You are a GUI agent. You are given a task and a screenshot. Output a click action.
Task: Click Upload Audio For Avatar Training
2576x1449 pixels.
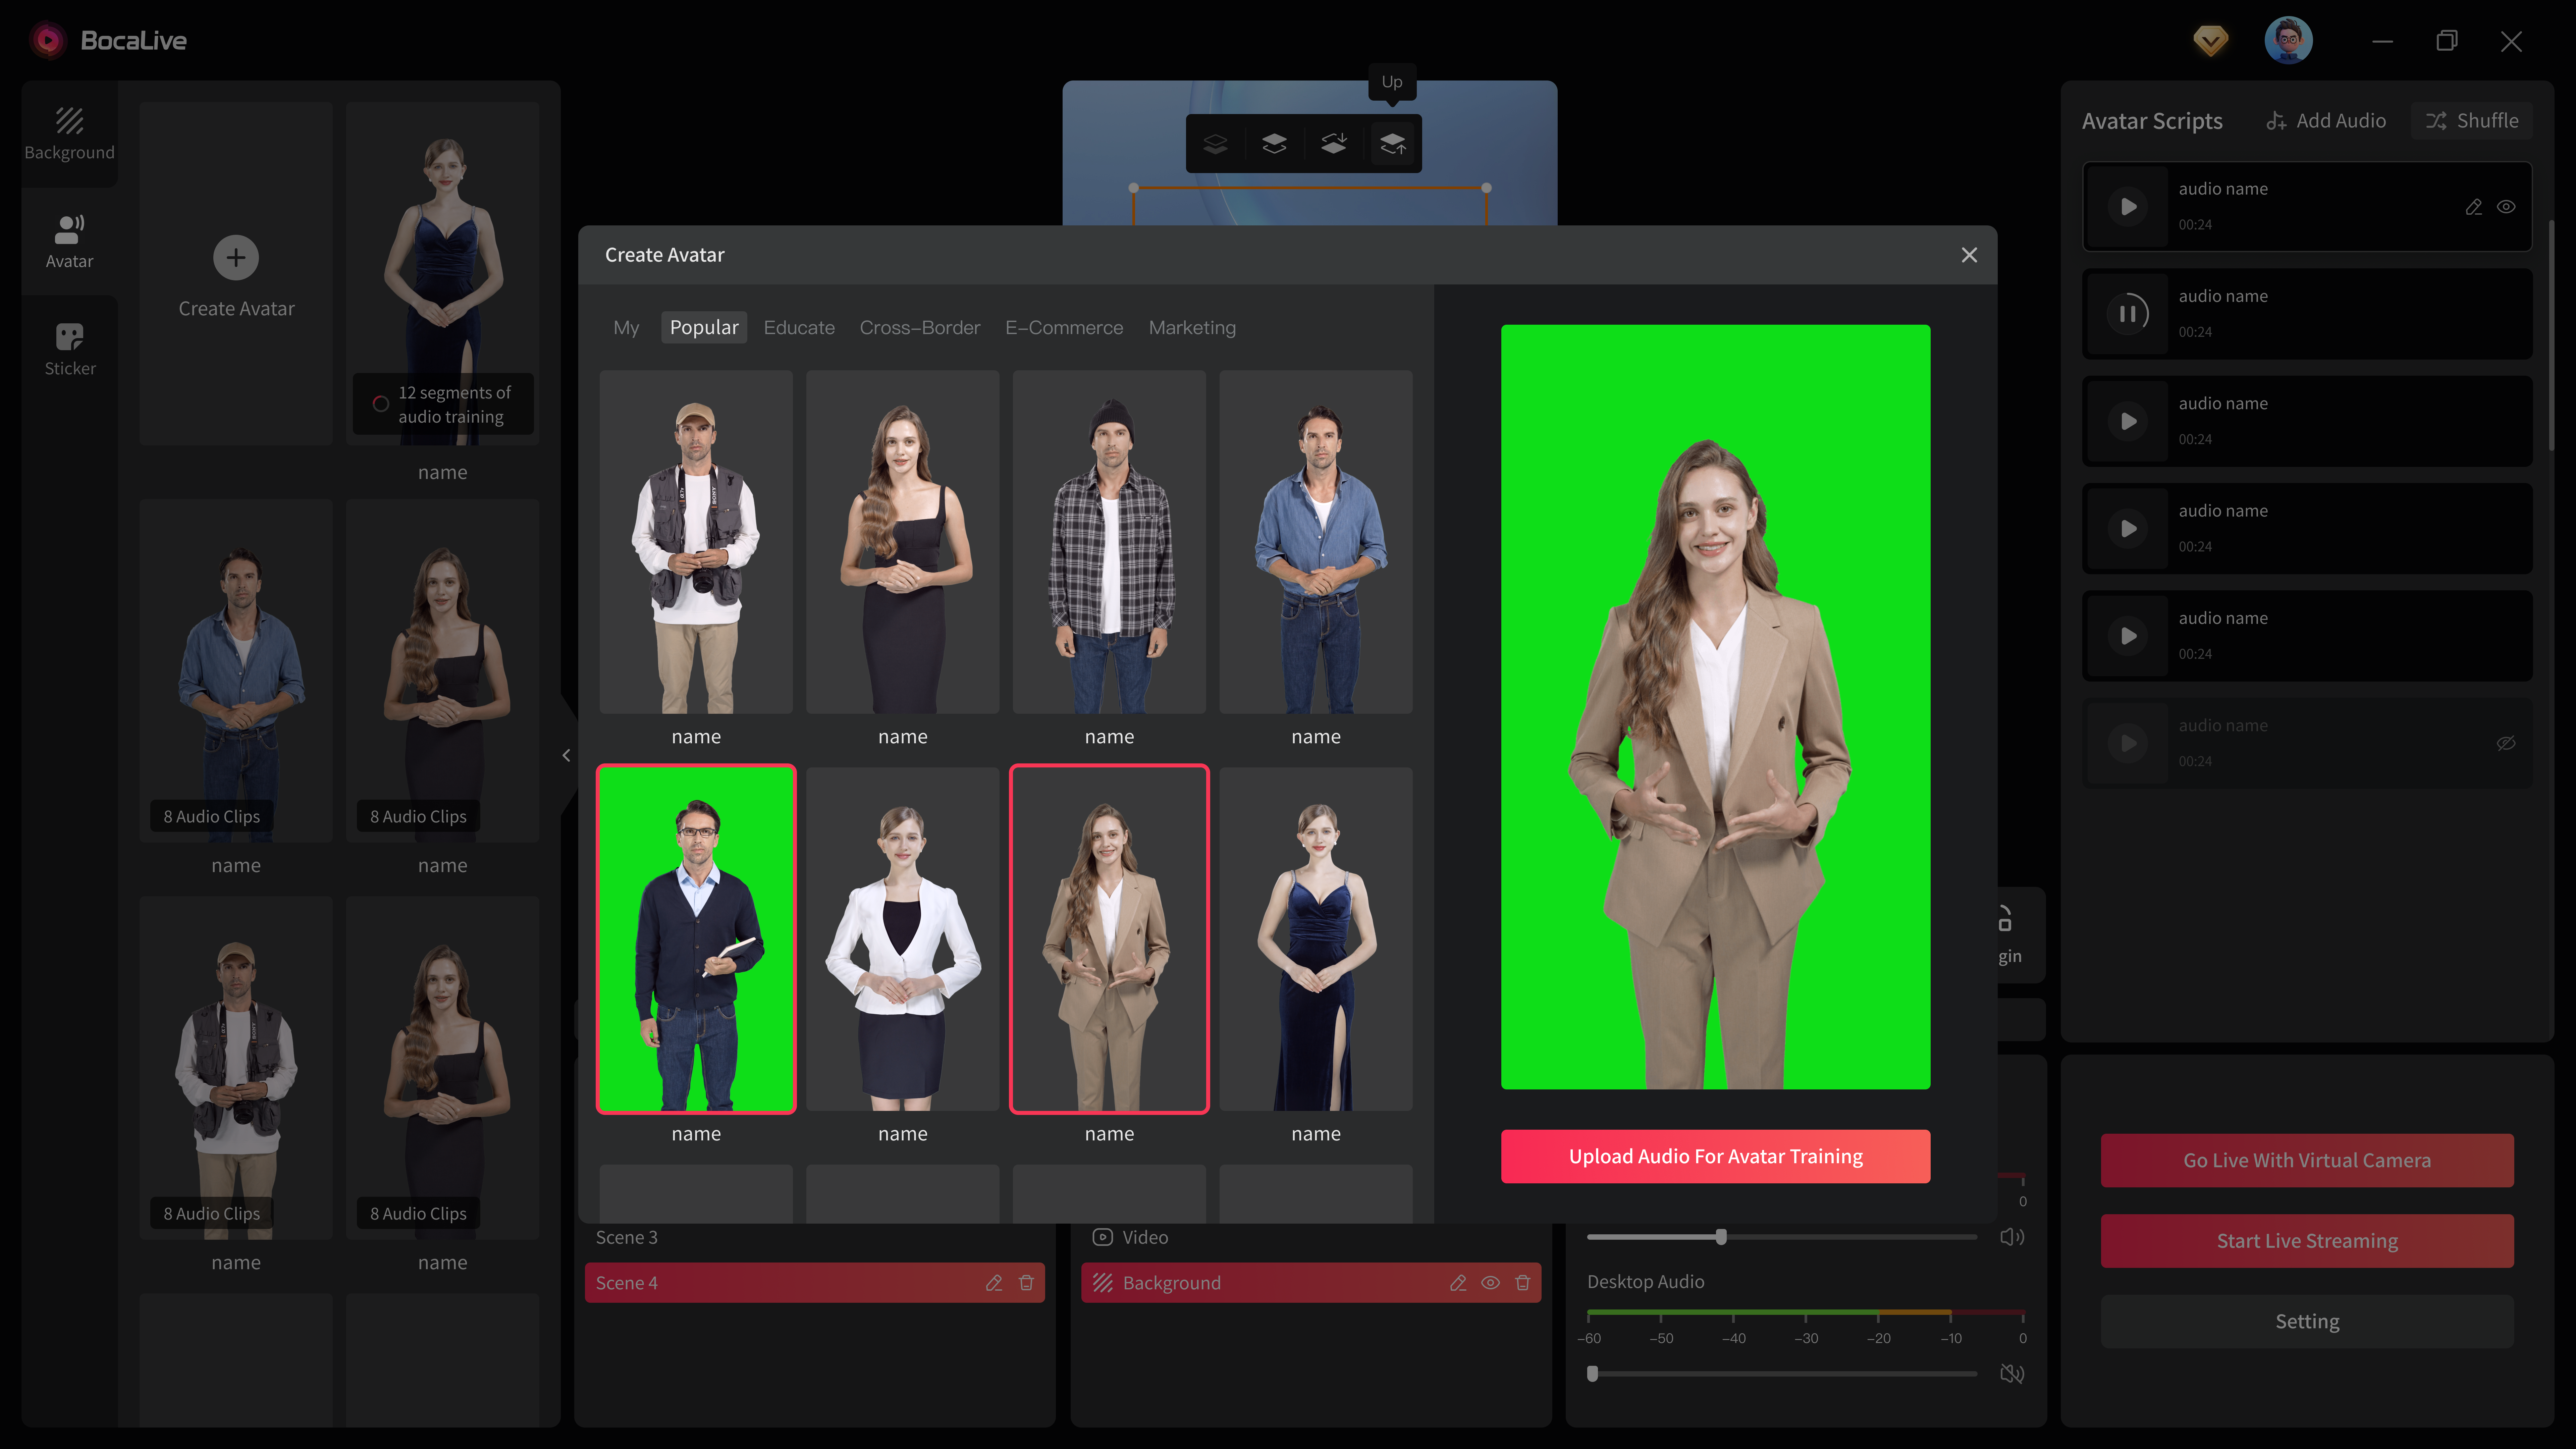1715,1156
